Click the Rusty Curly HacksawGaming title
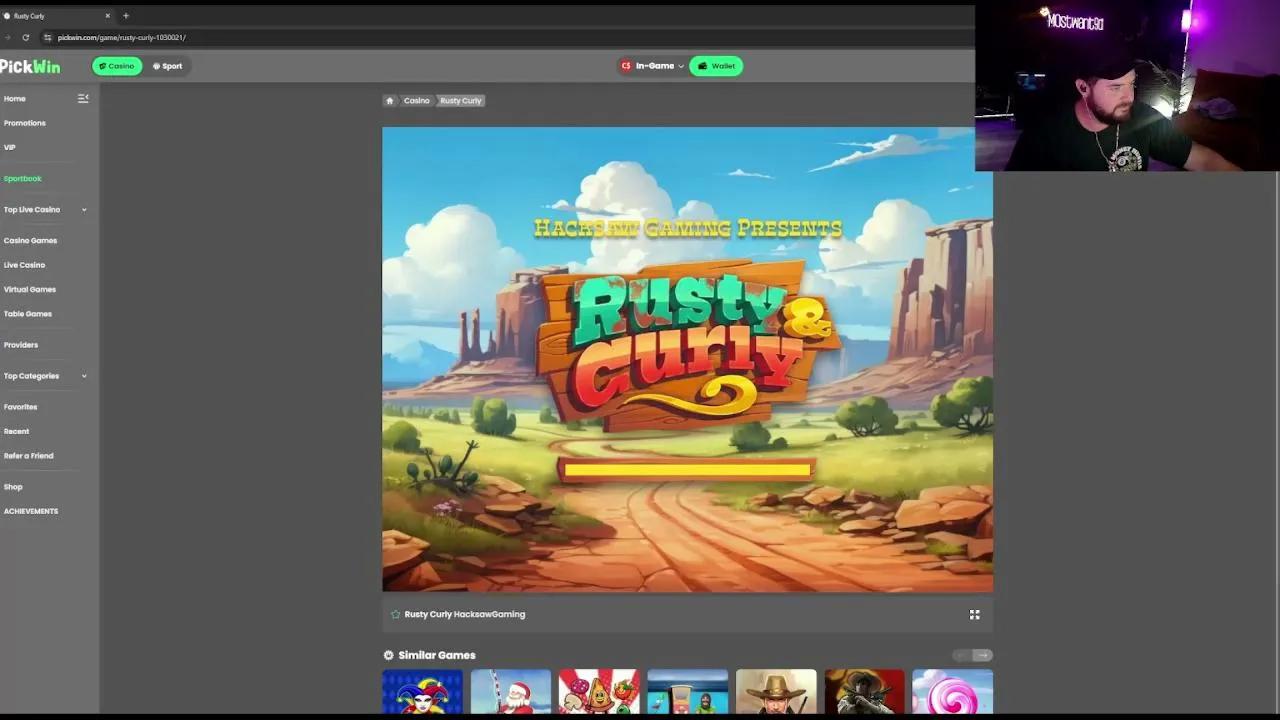This screenshot has width=1280, height=720. coord(465,614)
